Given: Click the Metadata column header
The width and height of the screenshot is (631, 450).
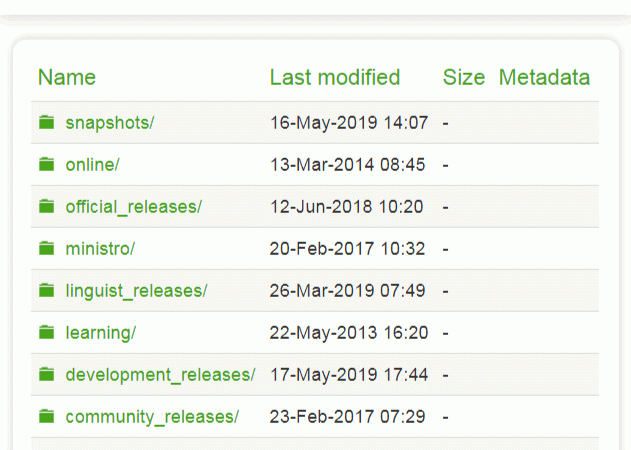Looking at the screenshot, I should click(544, 78).
